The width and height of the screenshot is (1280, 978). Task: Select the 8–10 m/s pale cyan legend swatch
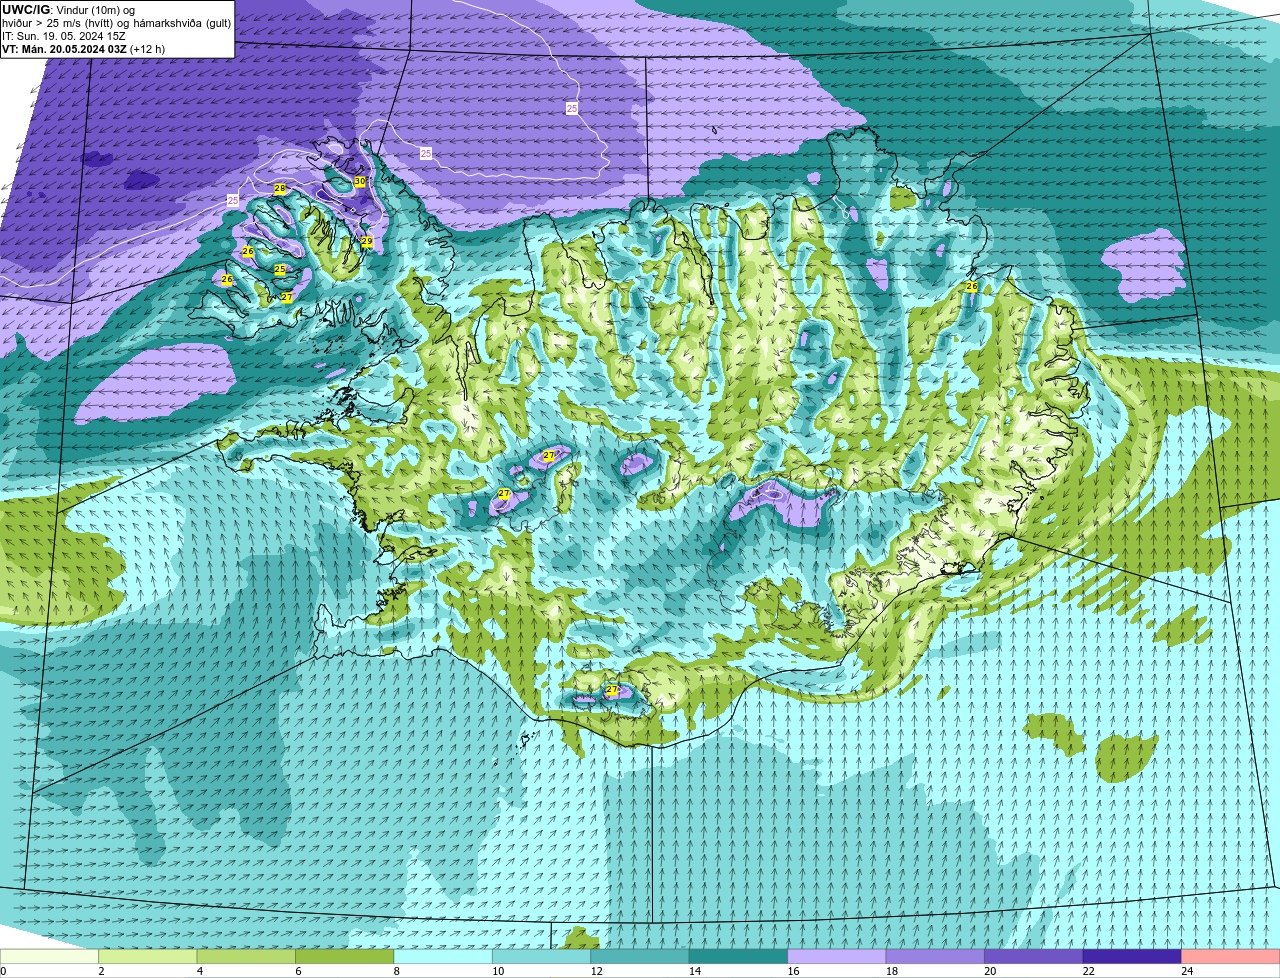tap(443, 957)
